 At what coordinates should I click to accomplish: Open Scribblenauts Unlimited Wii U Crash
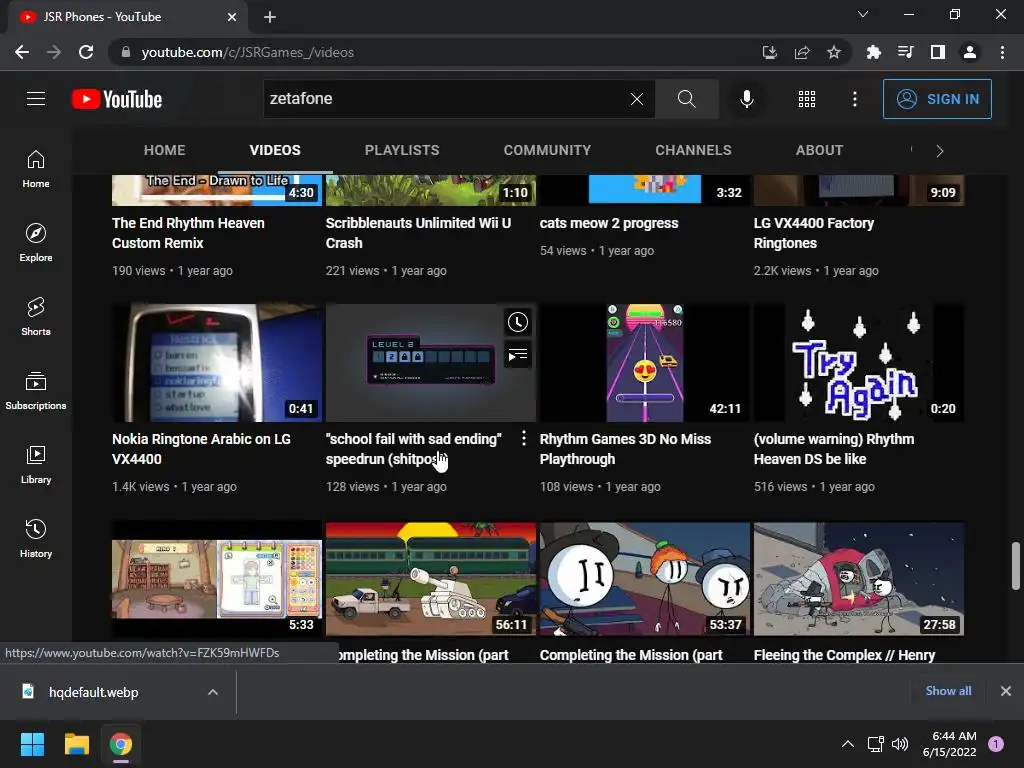click(x=418, y=232)
